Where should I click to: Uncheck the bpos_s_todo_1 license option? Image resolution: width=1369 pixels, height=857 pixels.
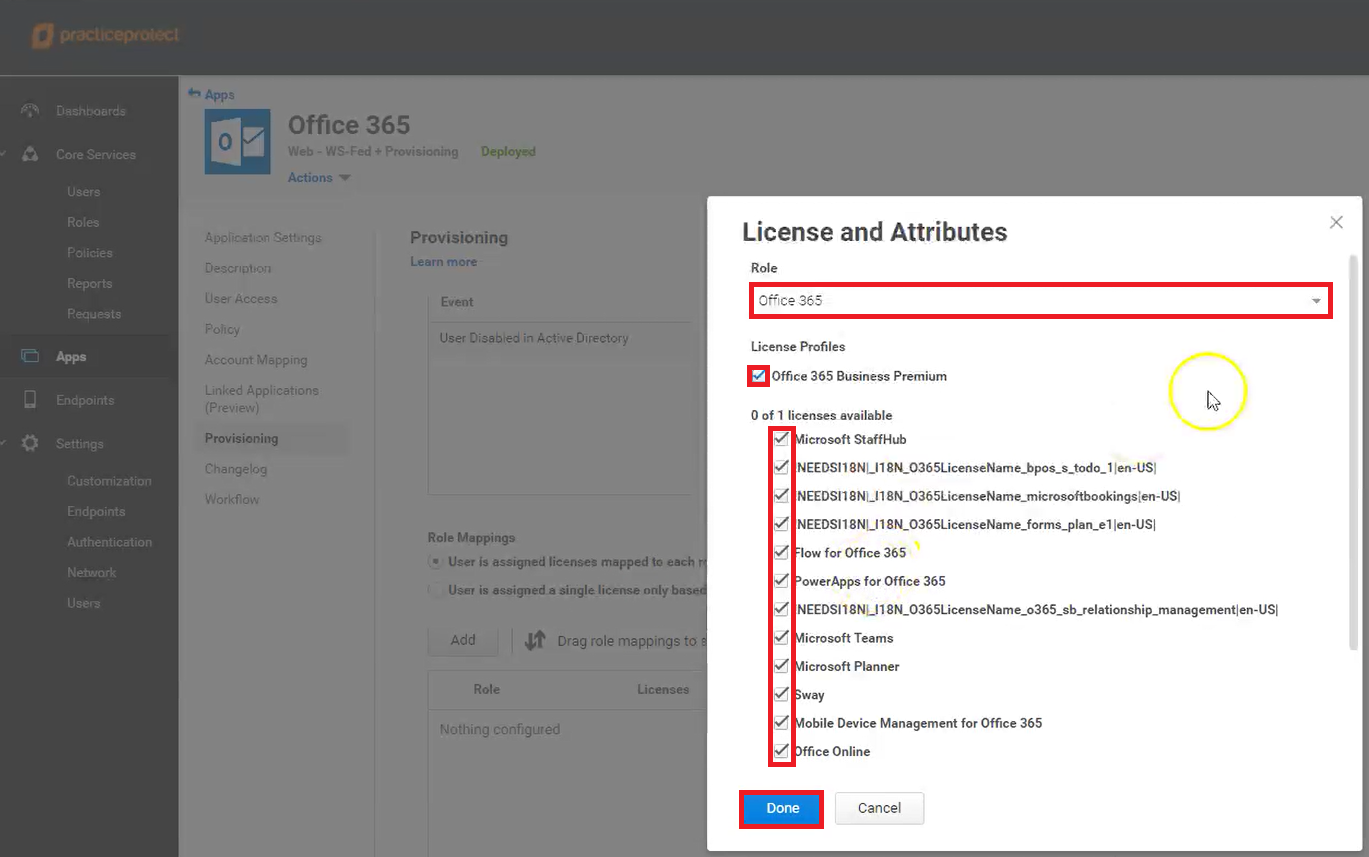tap(781, 467)
